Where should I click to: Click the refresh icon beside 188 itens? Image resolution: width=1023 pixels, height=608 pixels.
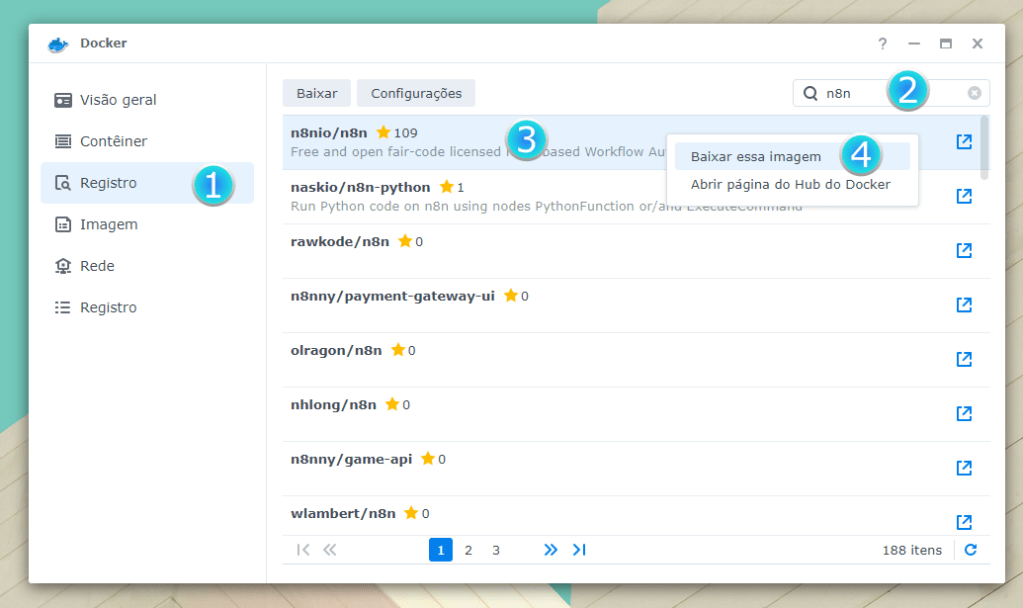[x=970, y=550]
